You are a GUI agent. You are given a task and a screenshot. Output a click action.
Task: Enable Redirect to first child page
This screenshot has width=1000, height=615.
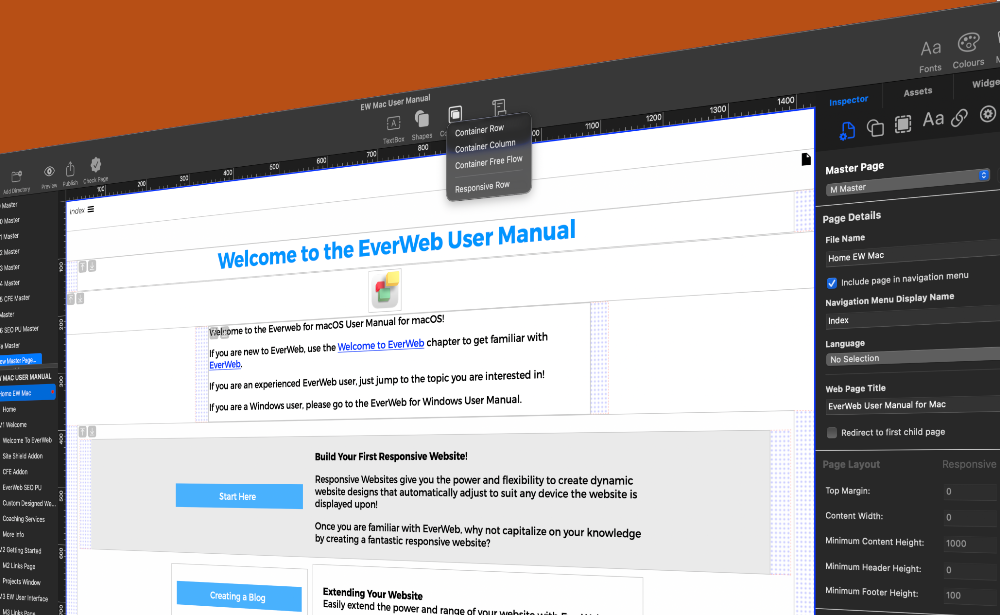831,432
